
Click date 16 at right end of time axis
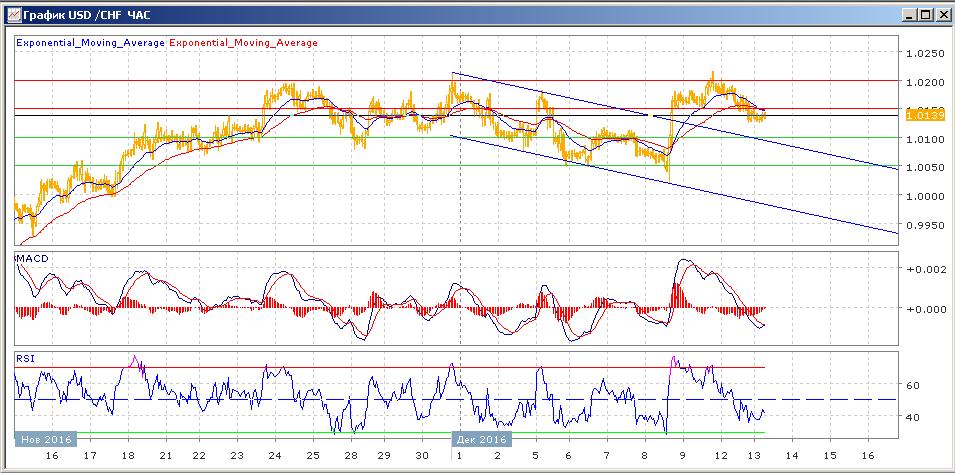867,455
